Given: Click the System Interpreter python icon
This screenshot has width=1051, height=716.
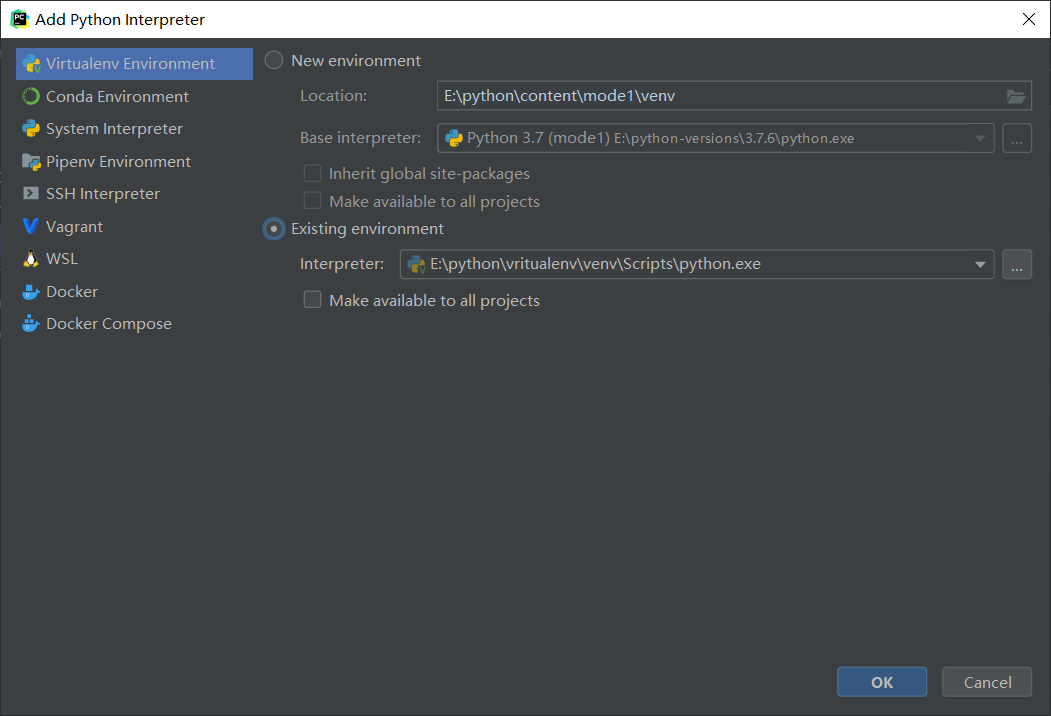Looking at the screenshot, I should coord(31,129).
